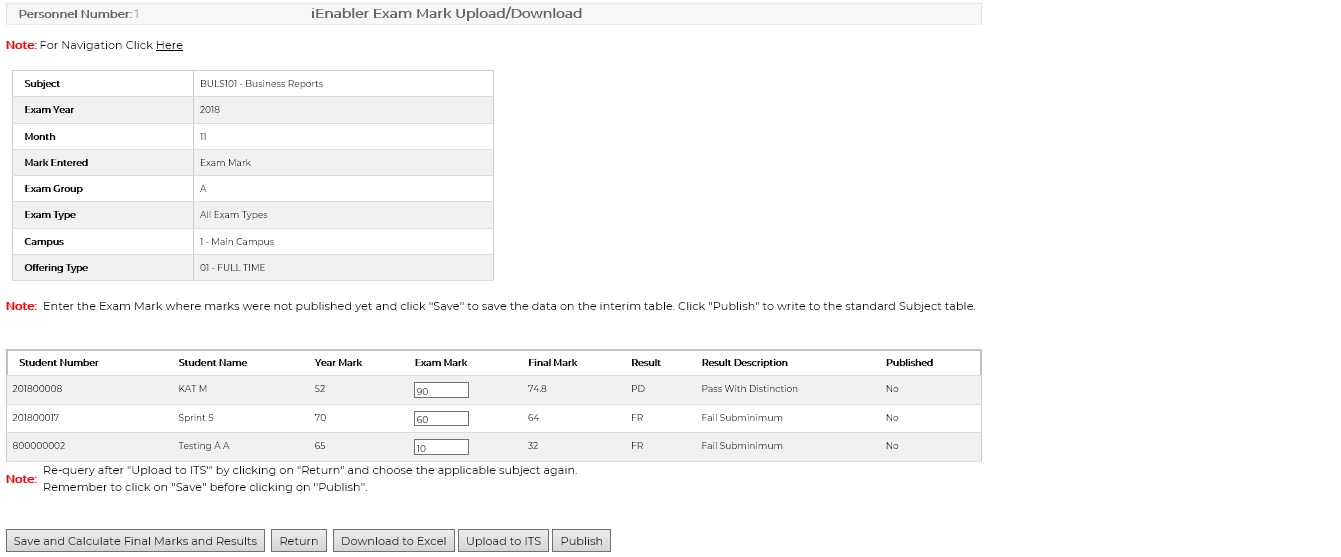Click the 'Here' navigation link

pyautogui.click(x=169, y=45)
